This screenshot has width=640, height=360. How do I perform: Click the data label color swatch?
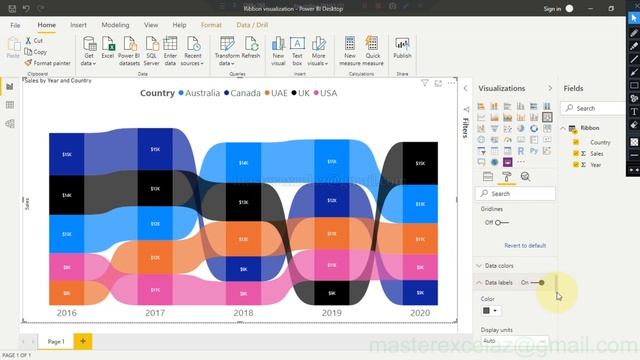(487, 311)
